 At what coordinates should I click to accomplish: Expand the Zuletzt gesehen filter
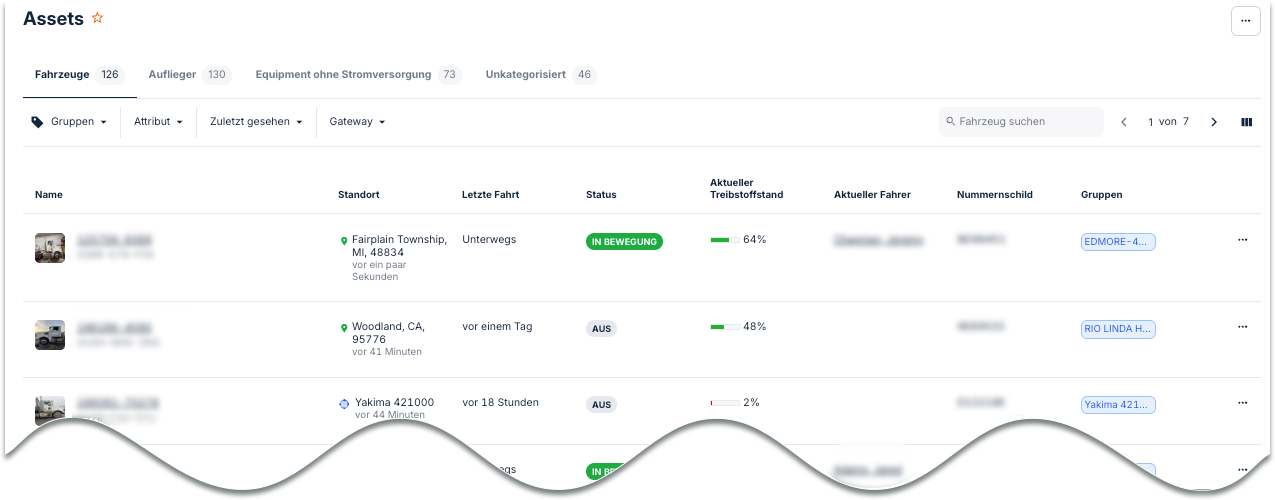click(256, 122)
